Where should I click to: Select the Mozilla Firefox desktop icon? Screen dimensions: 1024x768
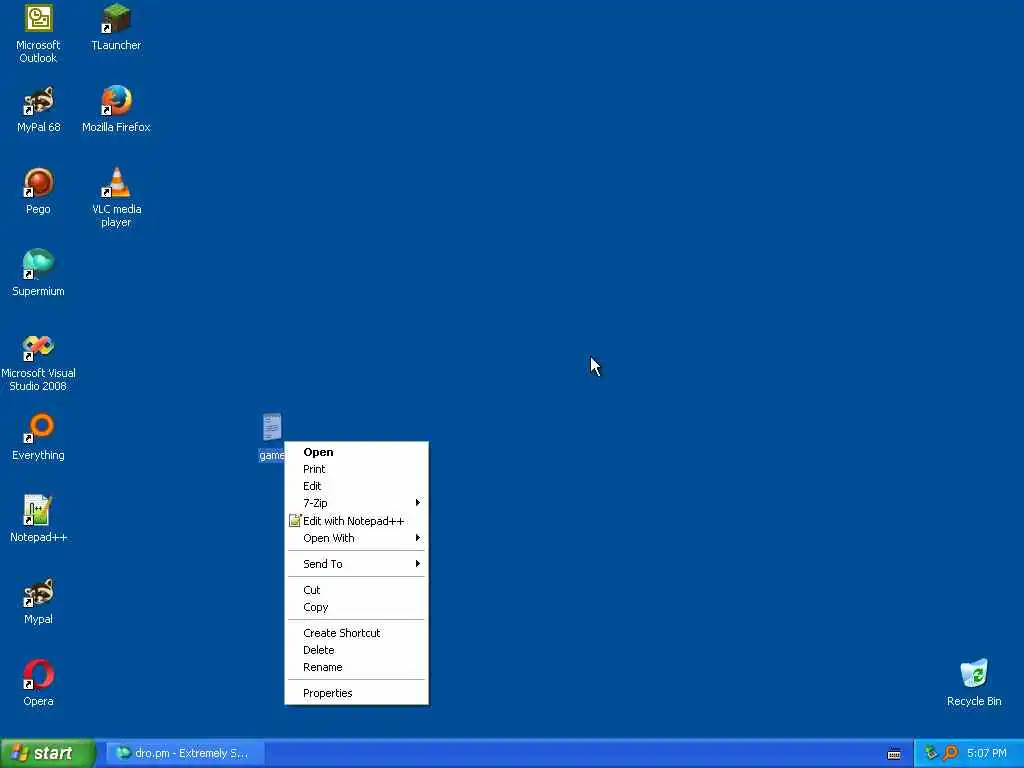[x=116, y=110]
